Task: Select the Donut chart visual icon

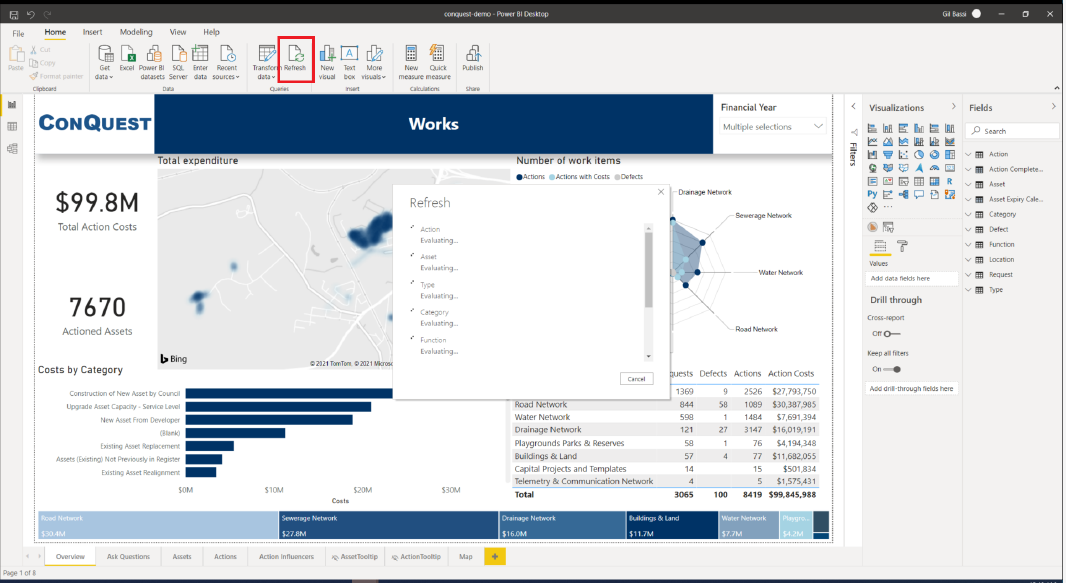Action: [934, 155]
